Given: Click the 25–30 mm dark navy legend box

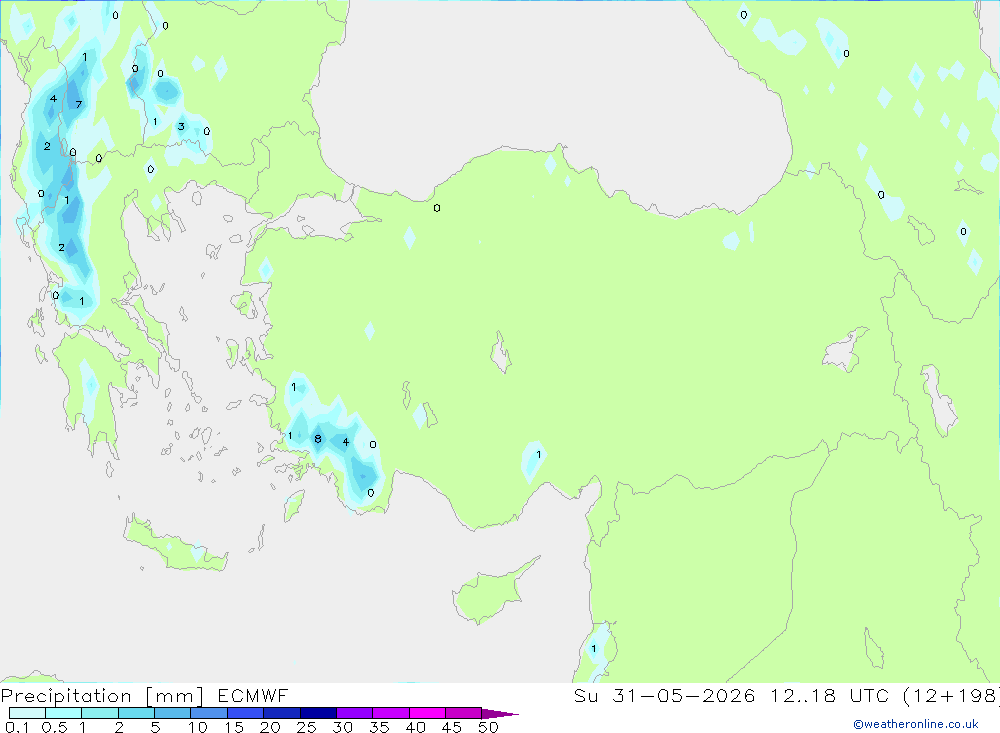Looking at the screenshot, I should [x=318, y=713].
